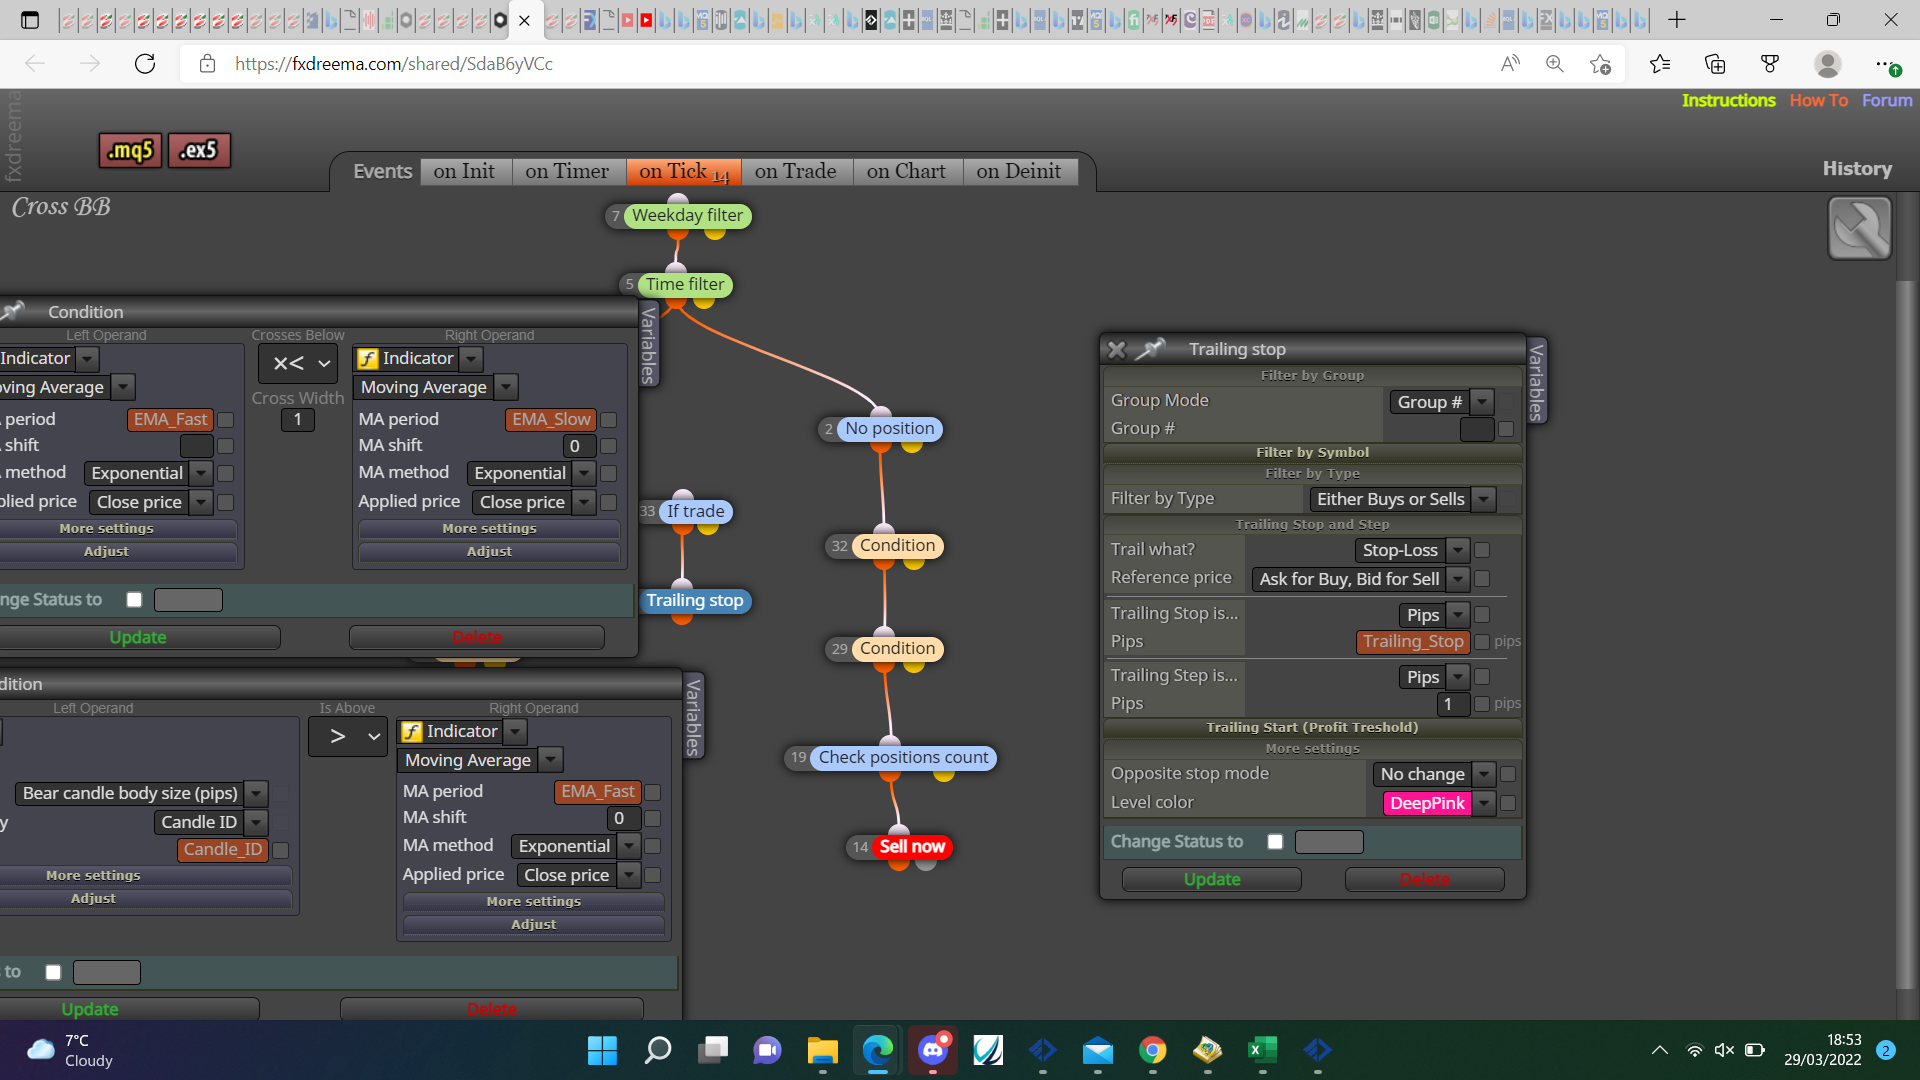Download the .mq5 source file
Screen dimensions: 1920x1080
(x=130, y=151)
